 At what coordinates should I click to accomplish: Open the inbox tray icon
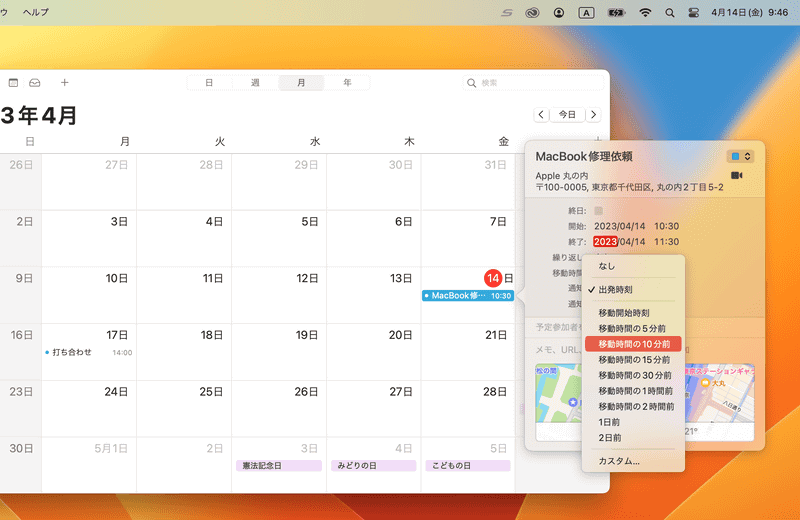[35, 83]
